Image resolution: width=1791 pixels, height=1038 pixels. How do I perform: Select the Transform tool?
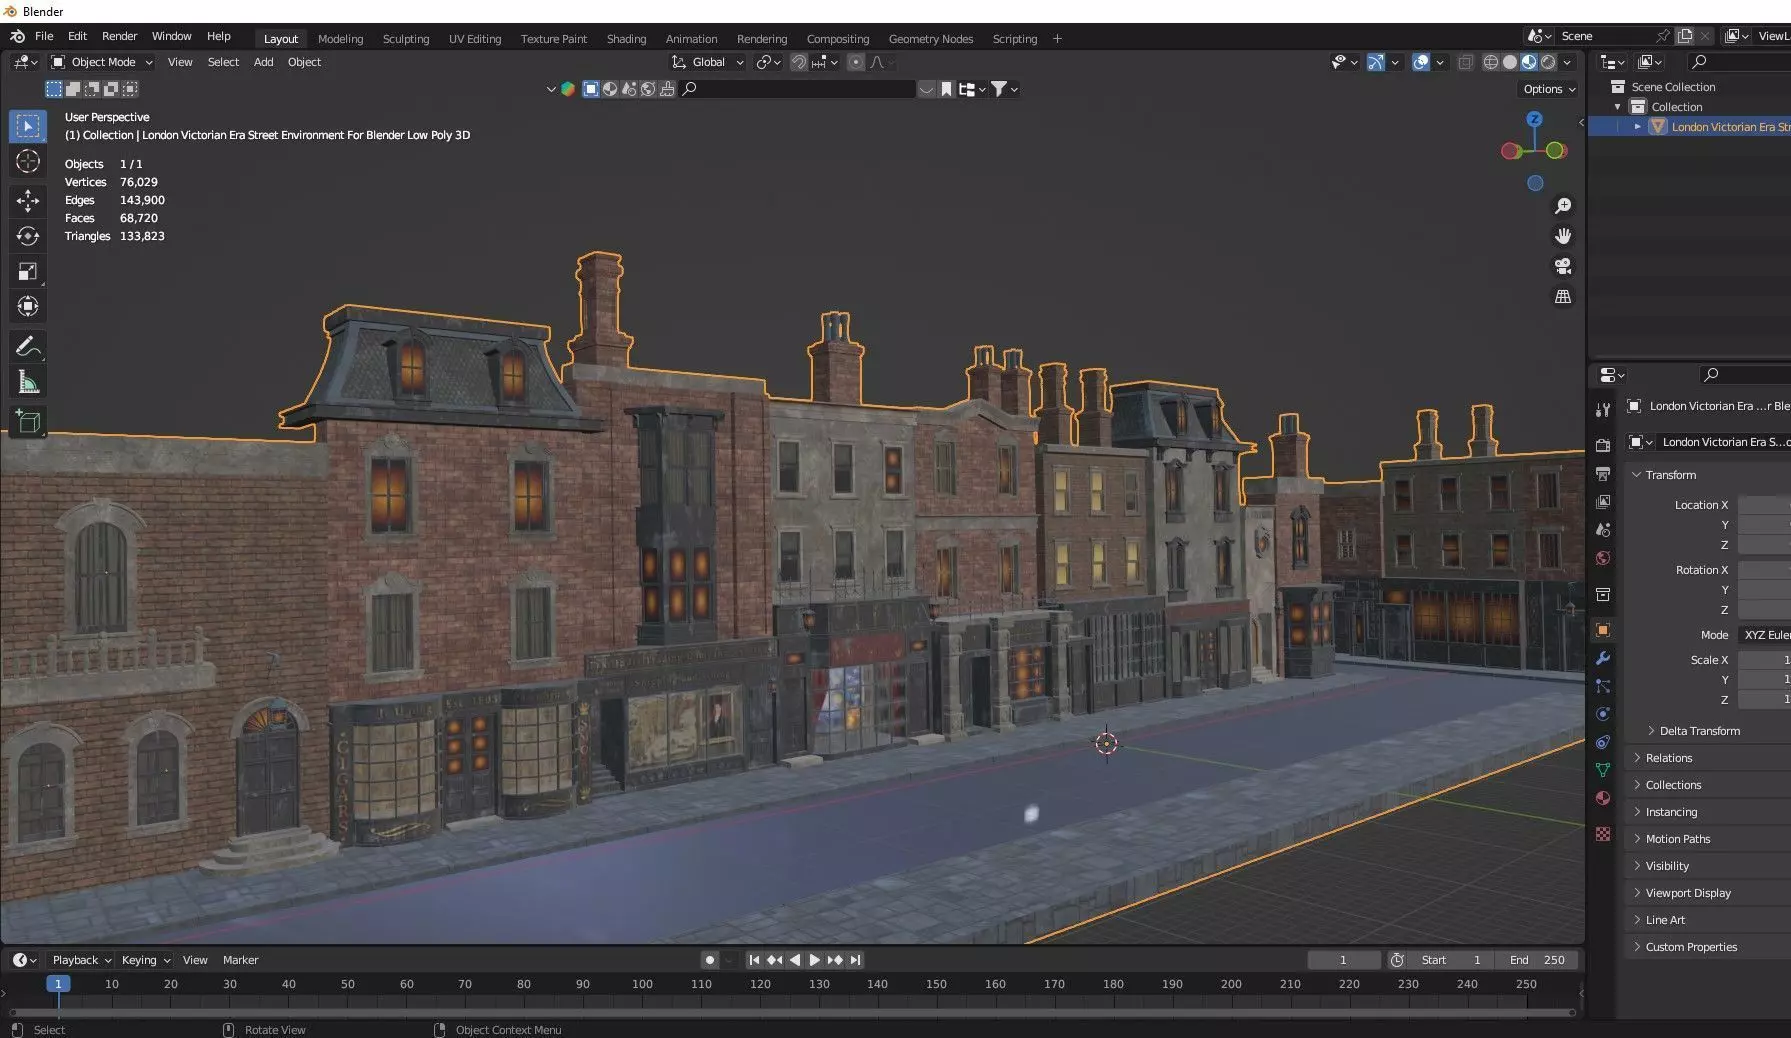pyautogui.click(x=28, y=306)
